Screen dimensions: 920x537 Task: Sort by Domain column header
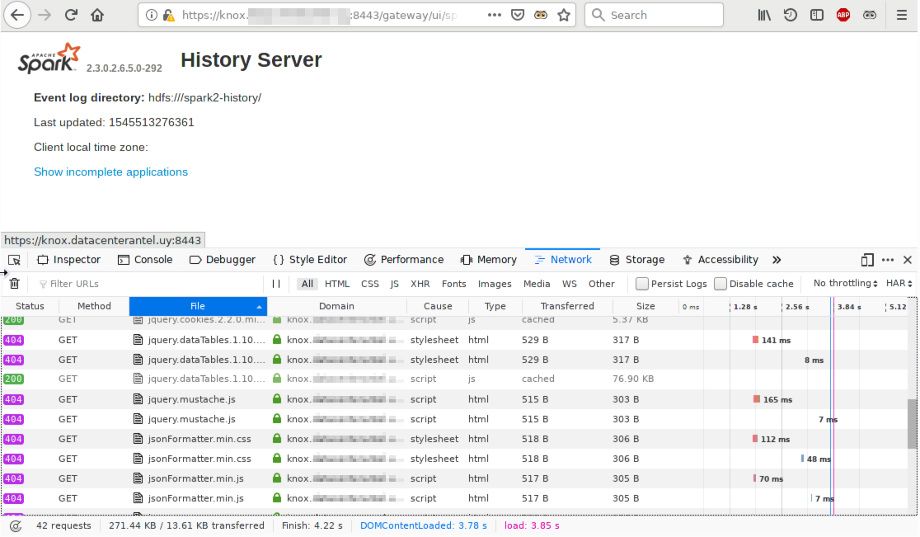(337, 306)
